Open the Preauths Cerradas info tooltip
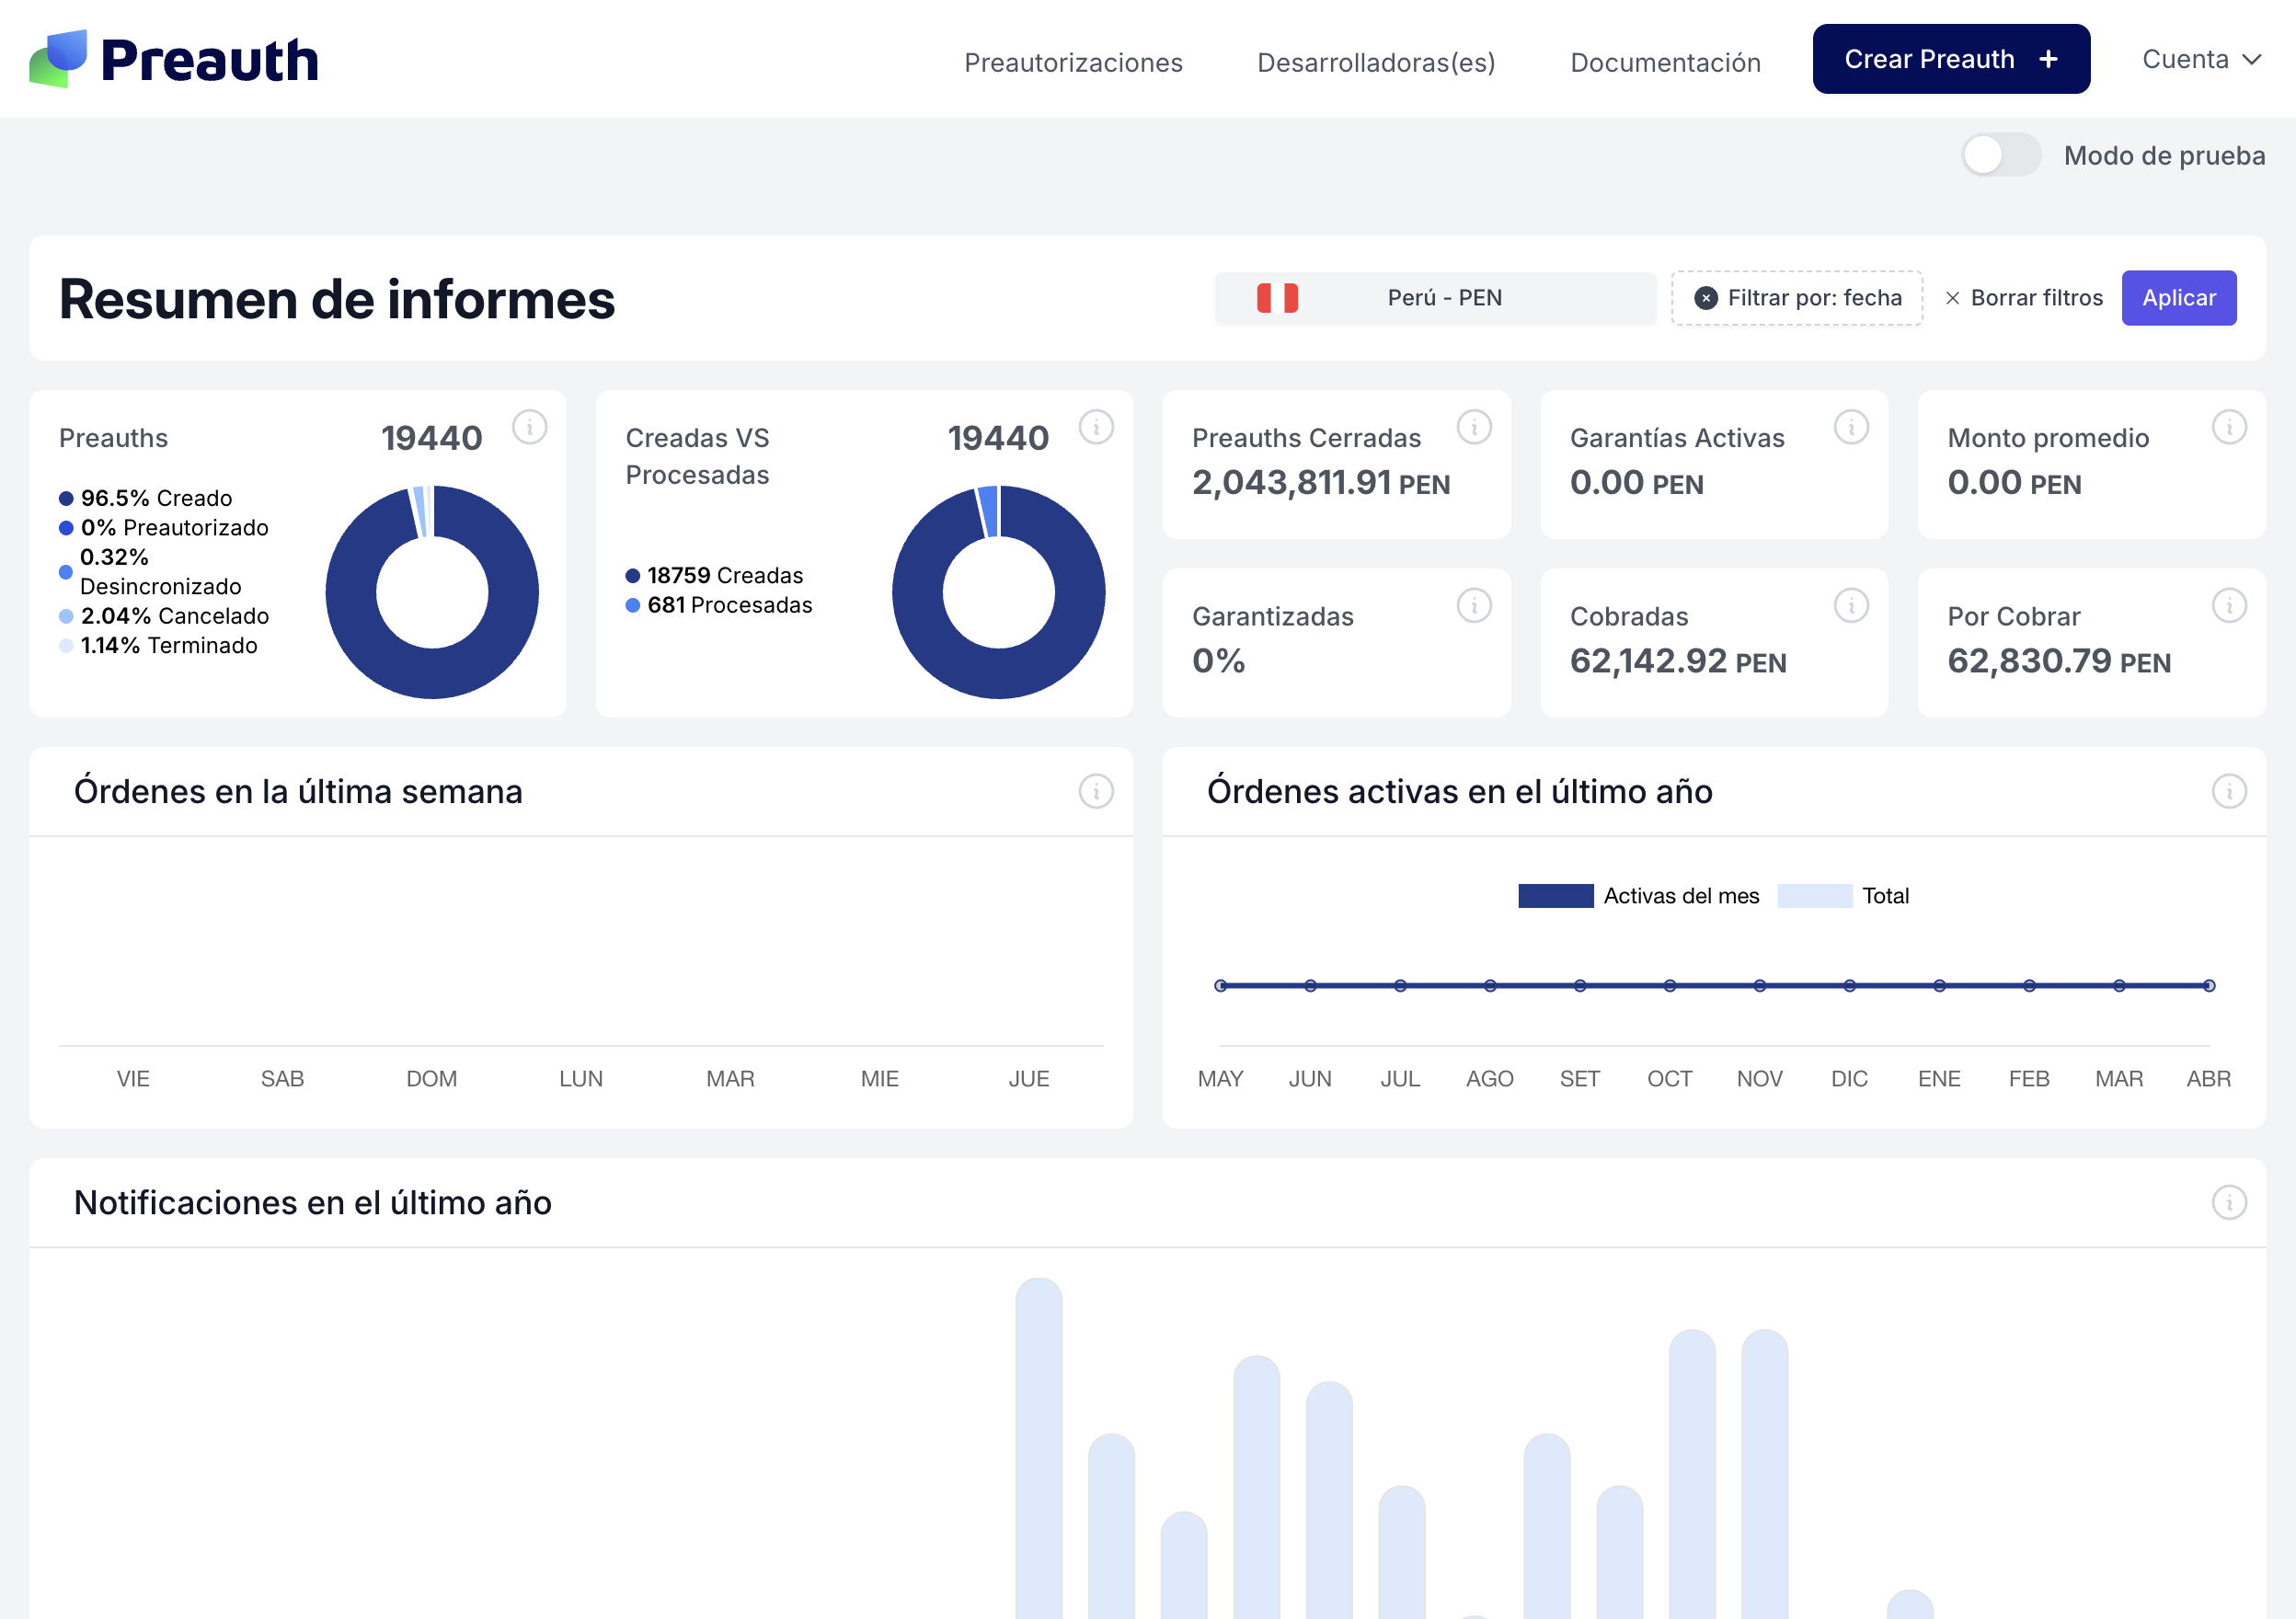This screenshot has width=2296, height=1619. pos(1473,426)
